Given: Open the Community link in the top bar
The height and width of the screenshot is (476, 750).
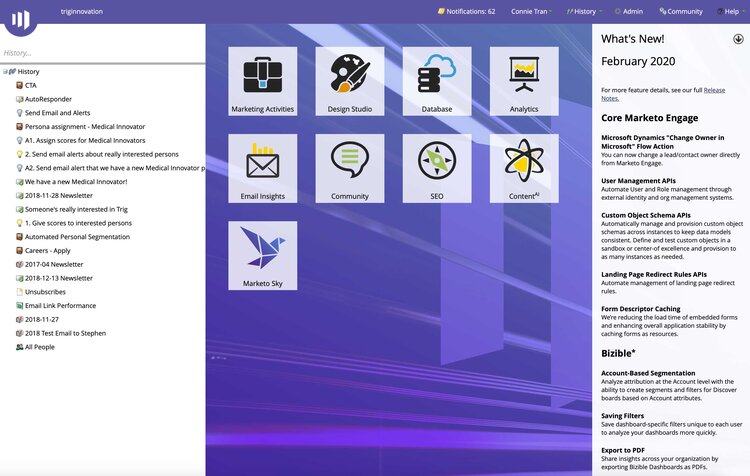Looking at the screenshot, I should [x=681, y=11].
